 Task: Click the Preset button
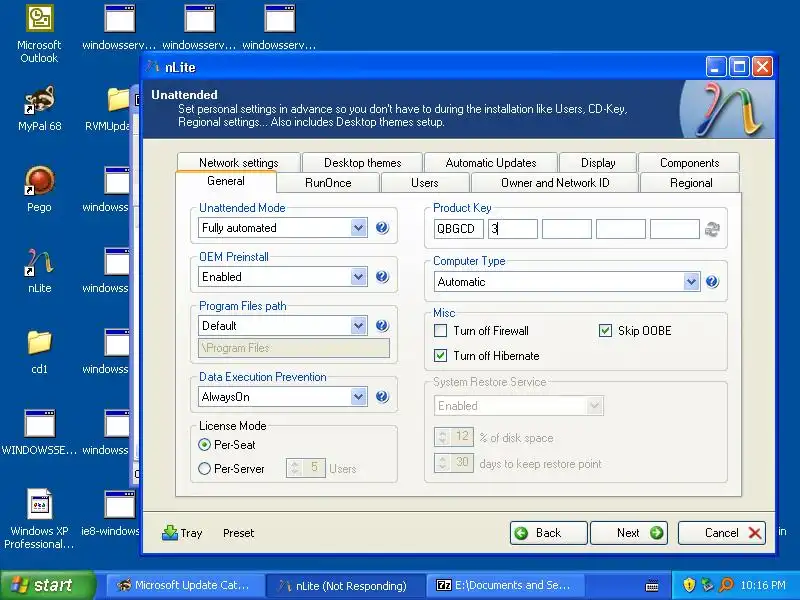coord(238,533)
